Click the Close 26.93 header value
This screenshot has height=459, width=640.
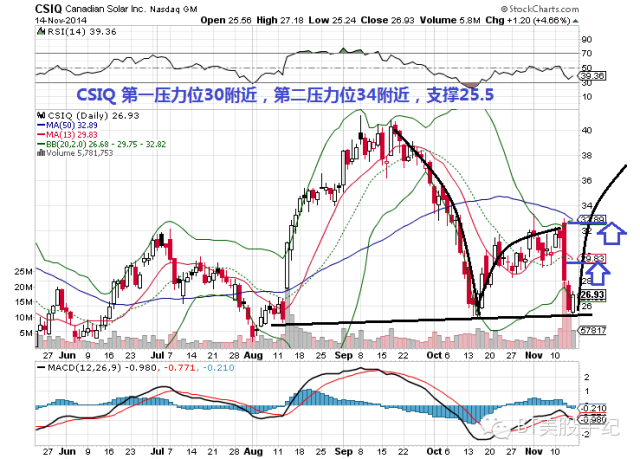(x=387, y=20)
